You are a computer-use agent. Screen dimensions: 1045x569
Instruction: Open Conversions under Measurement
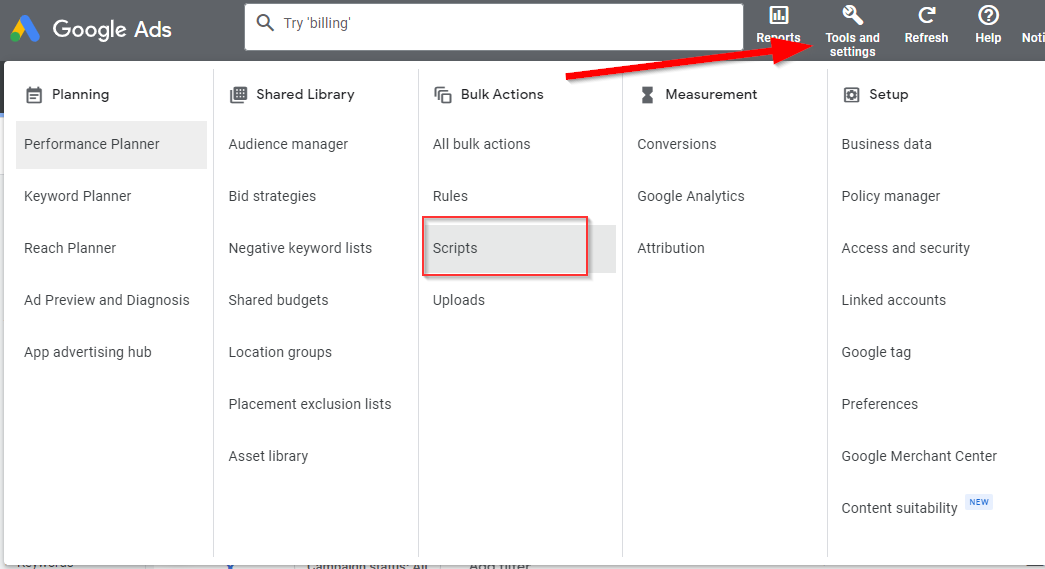[676, 144]
